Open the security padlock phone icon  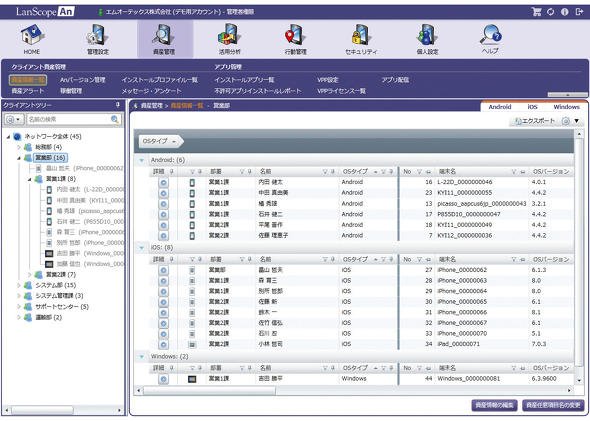[361, 35]
